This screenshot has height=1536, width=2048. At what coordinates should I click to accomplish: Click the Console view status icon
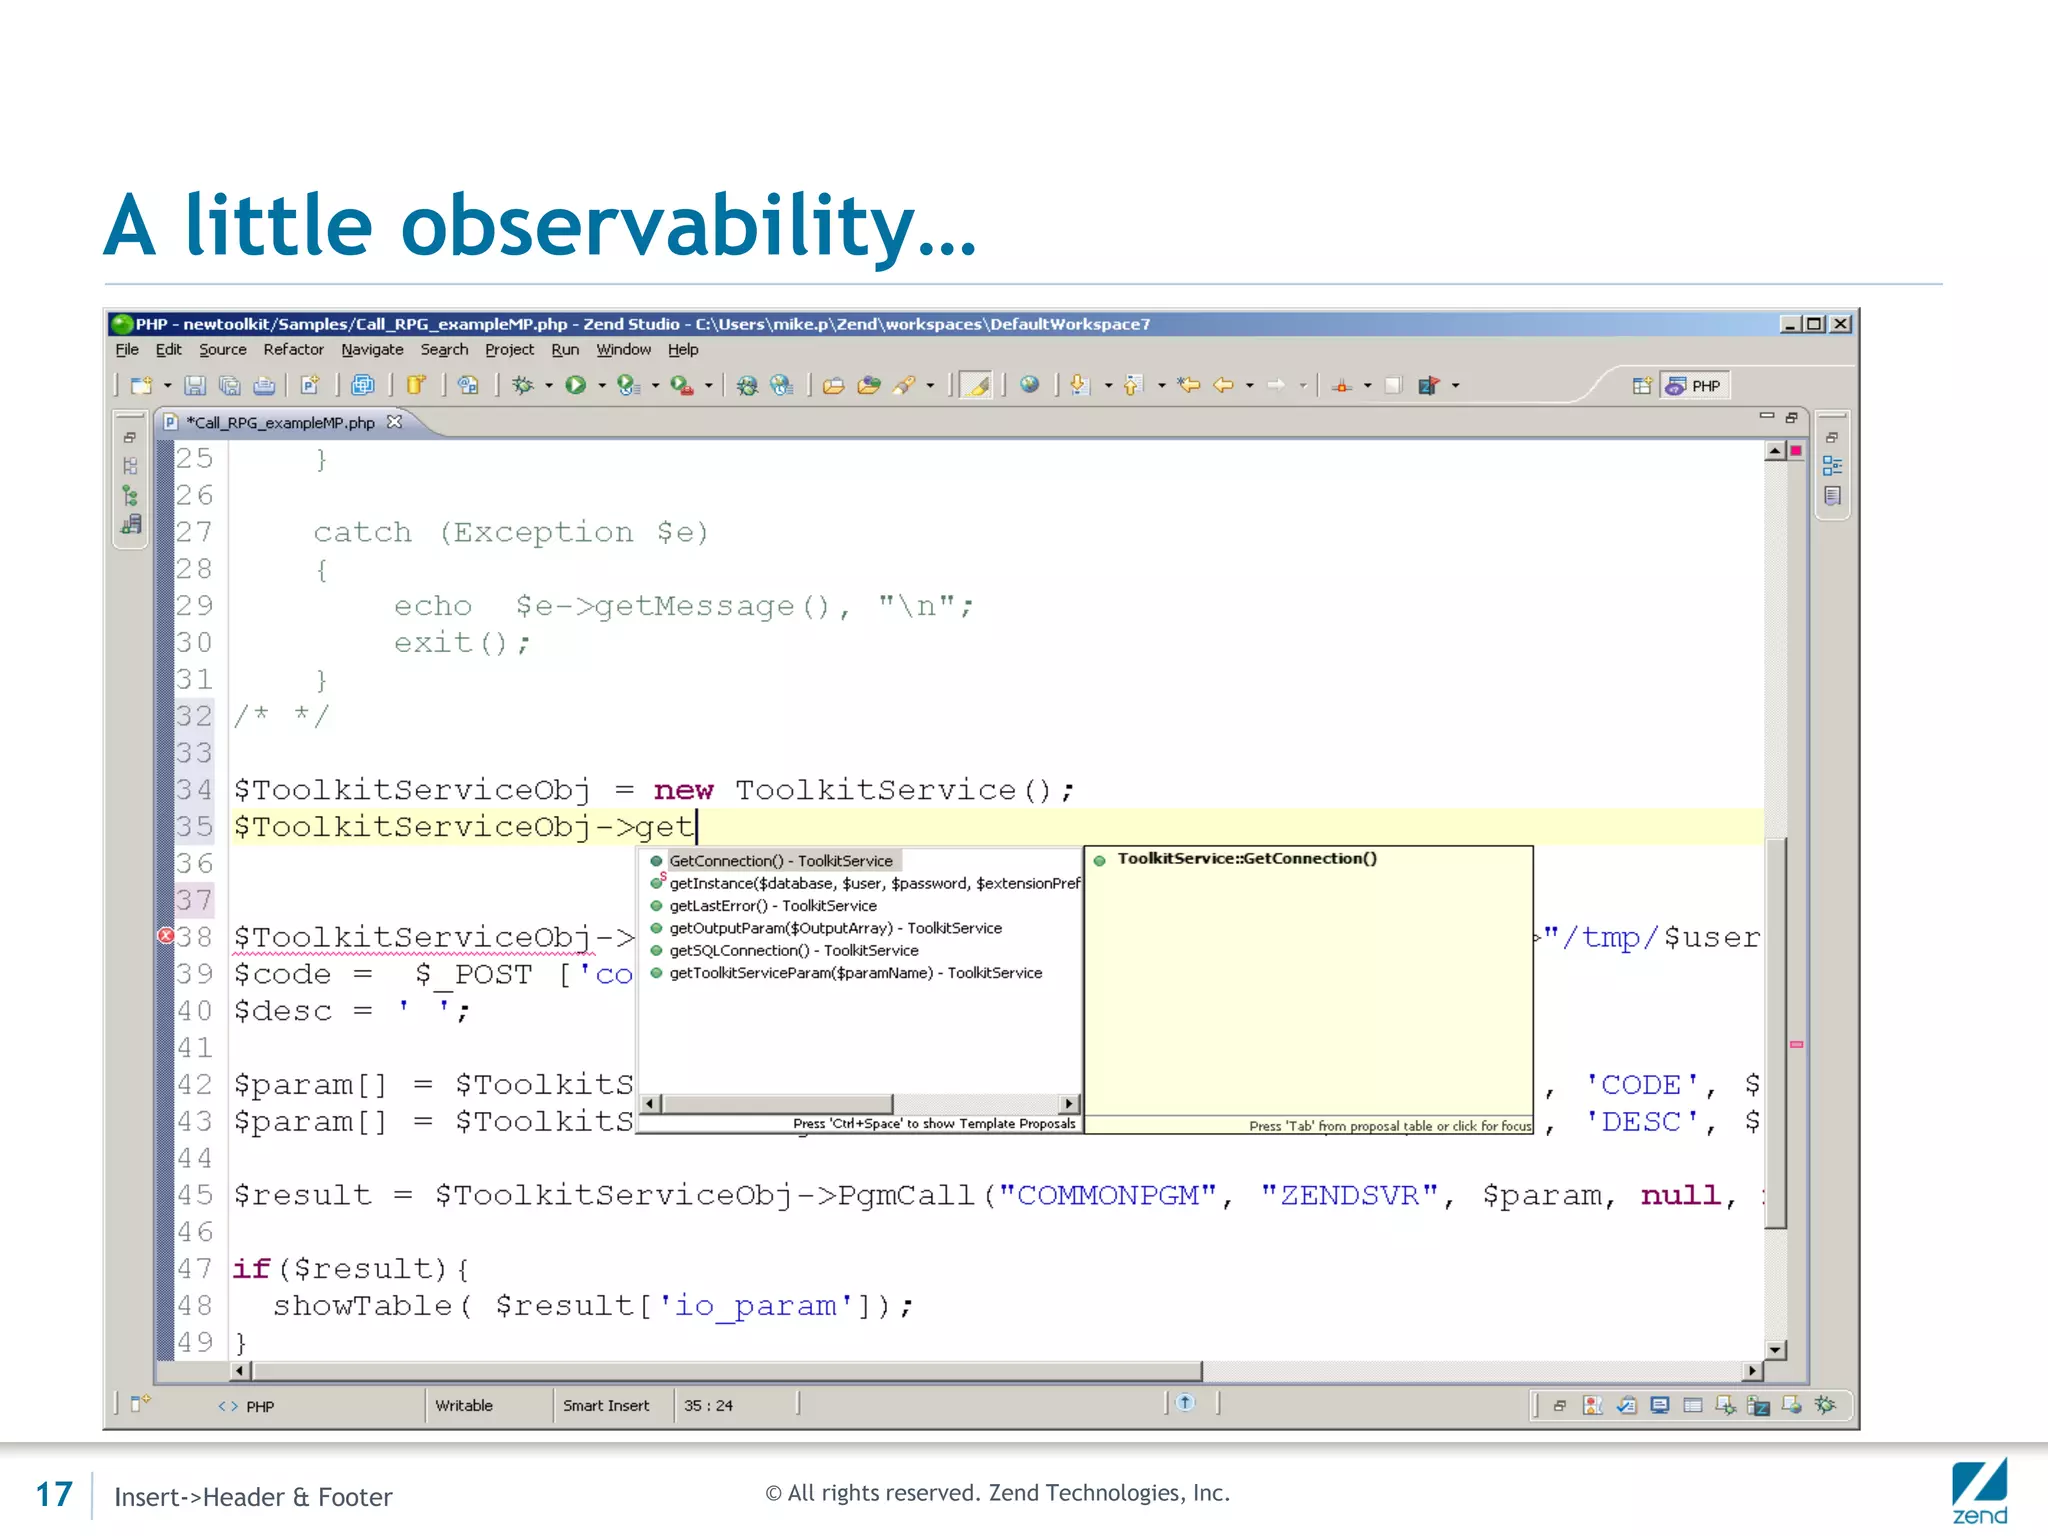click(x=1660, y=1406)
